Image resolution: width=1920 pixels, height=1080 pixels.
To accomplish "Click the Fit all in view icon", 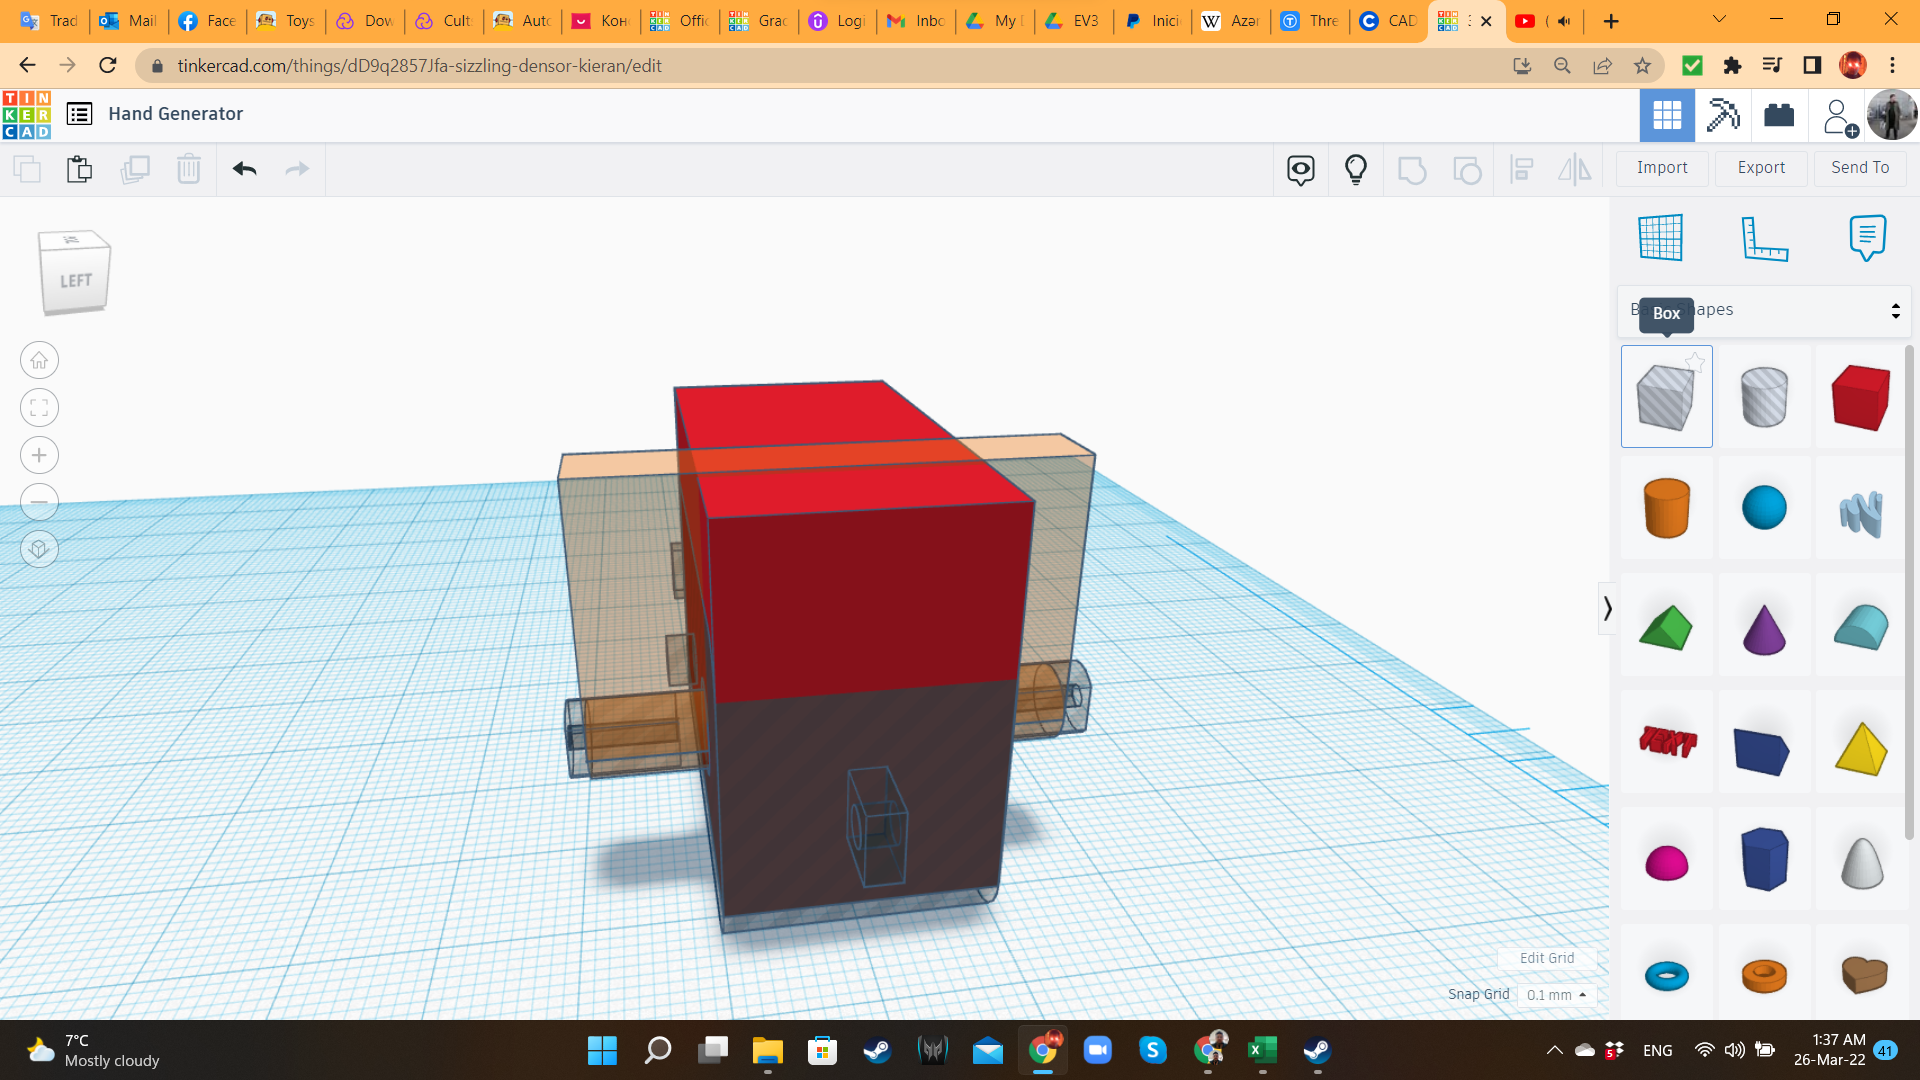I will 39,408.
